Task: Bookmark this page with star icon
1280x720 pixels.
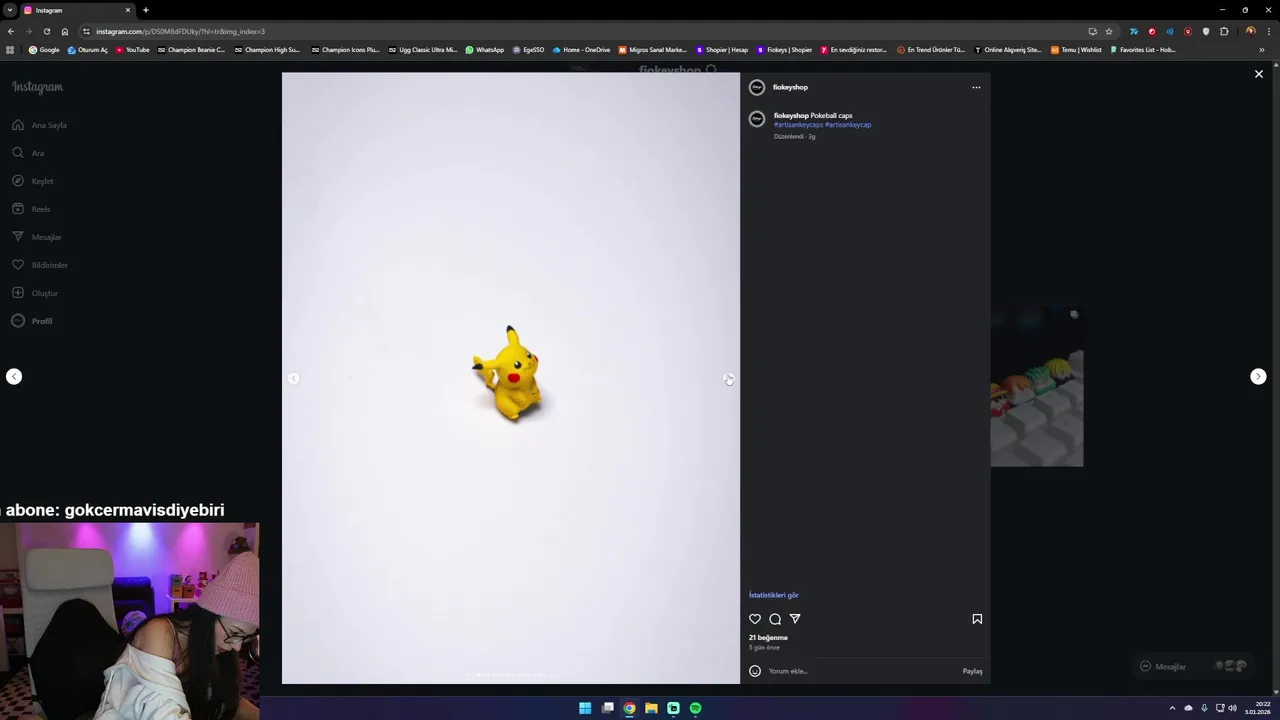Action: [x=1109, y=31]
